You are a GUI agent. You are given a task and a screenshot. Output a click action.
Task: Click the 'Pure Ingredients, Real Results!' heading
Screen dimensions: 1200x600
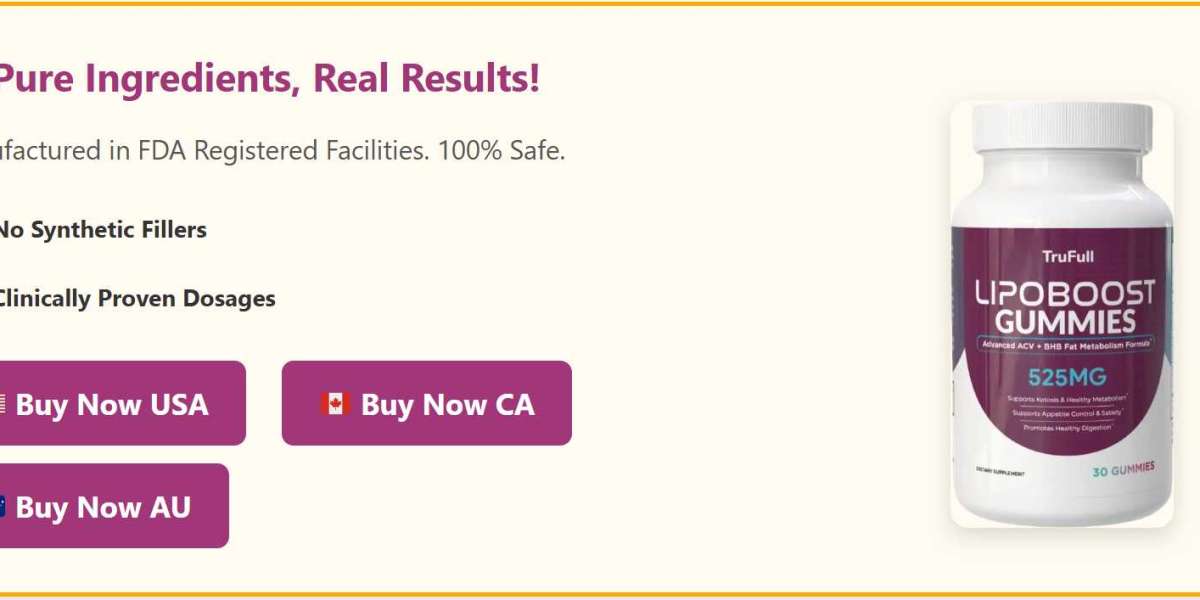coord(268,78)
